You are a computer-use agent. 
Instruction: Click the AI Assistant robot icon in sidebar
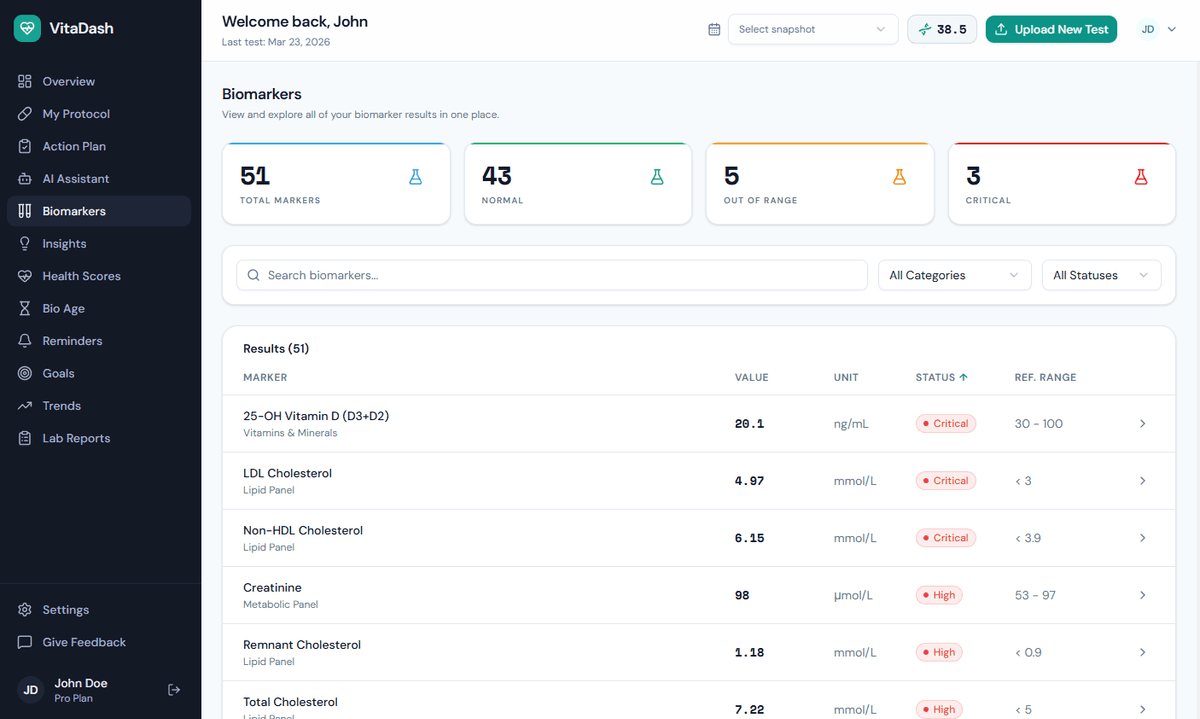[x=24, y=178]
